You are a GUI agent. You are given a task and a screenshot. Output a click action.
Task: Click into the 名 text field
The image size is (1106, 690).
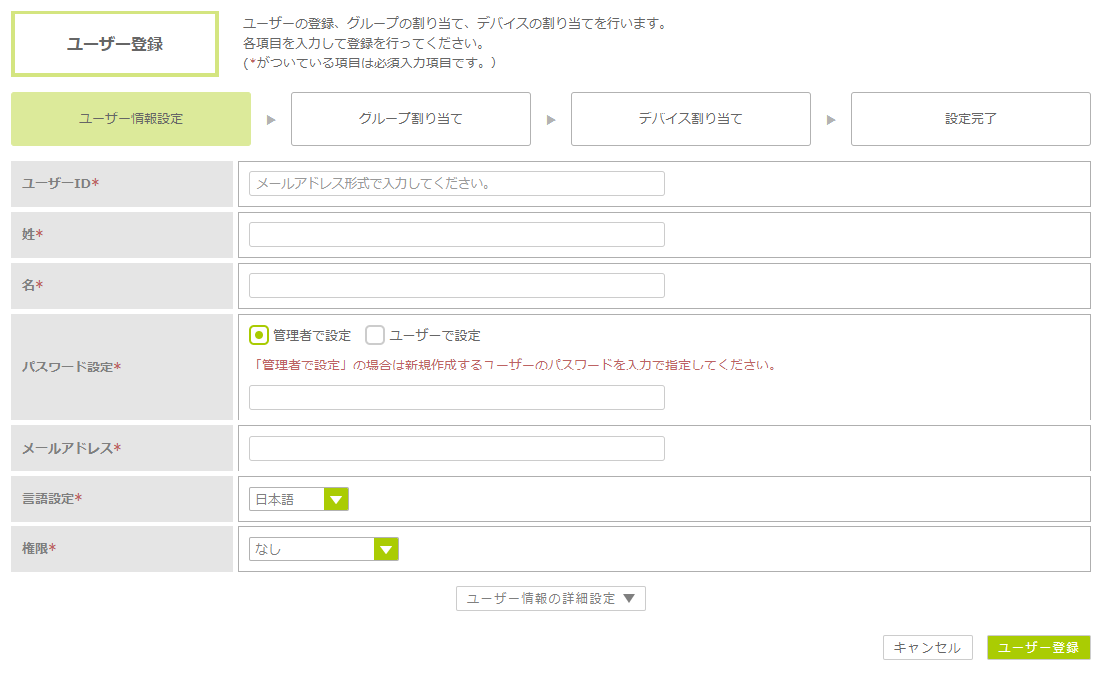(456, 286)
